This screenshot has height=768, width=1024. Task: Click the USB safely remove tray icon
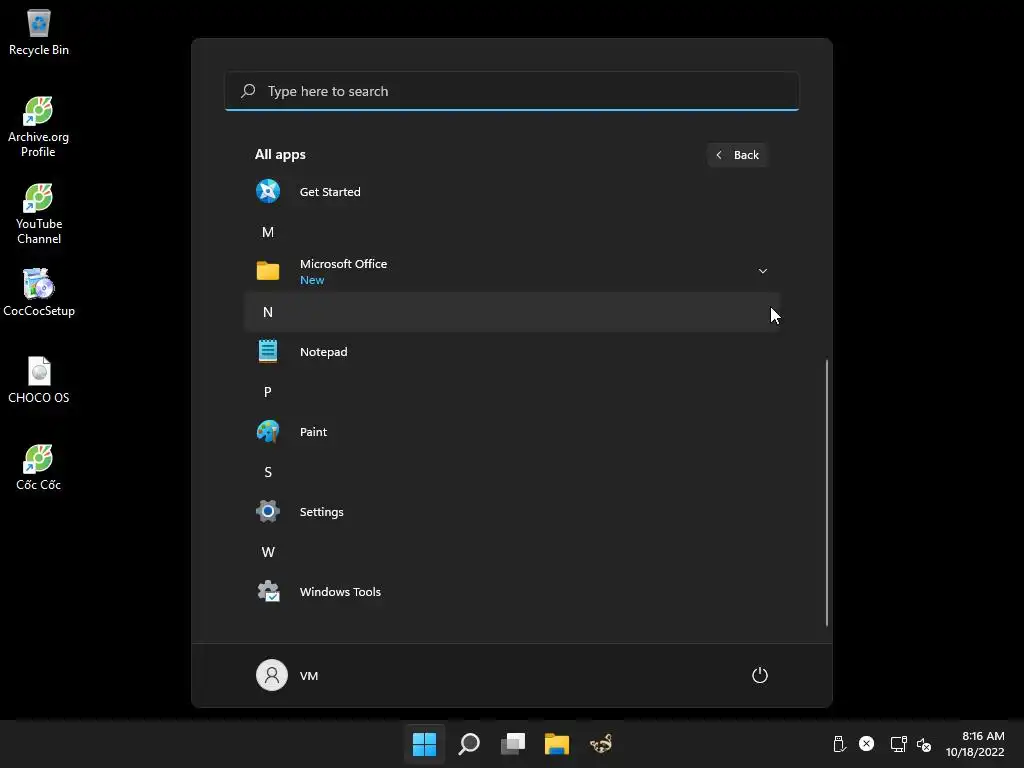point(839,744)
